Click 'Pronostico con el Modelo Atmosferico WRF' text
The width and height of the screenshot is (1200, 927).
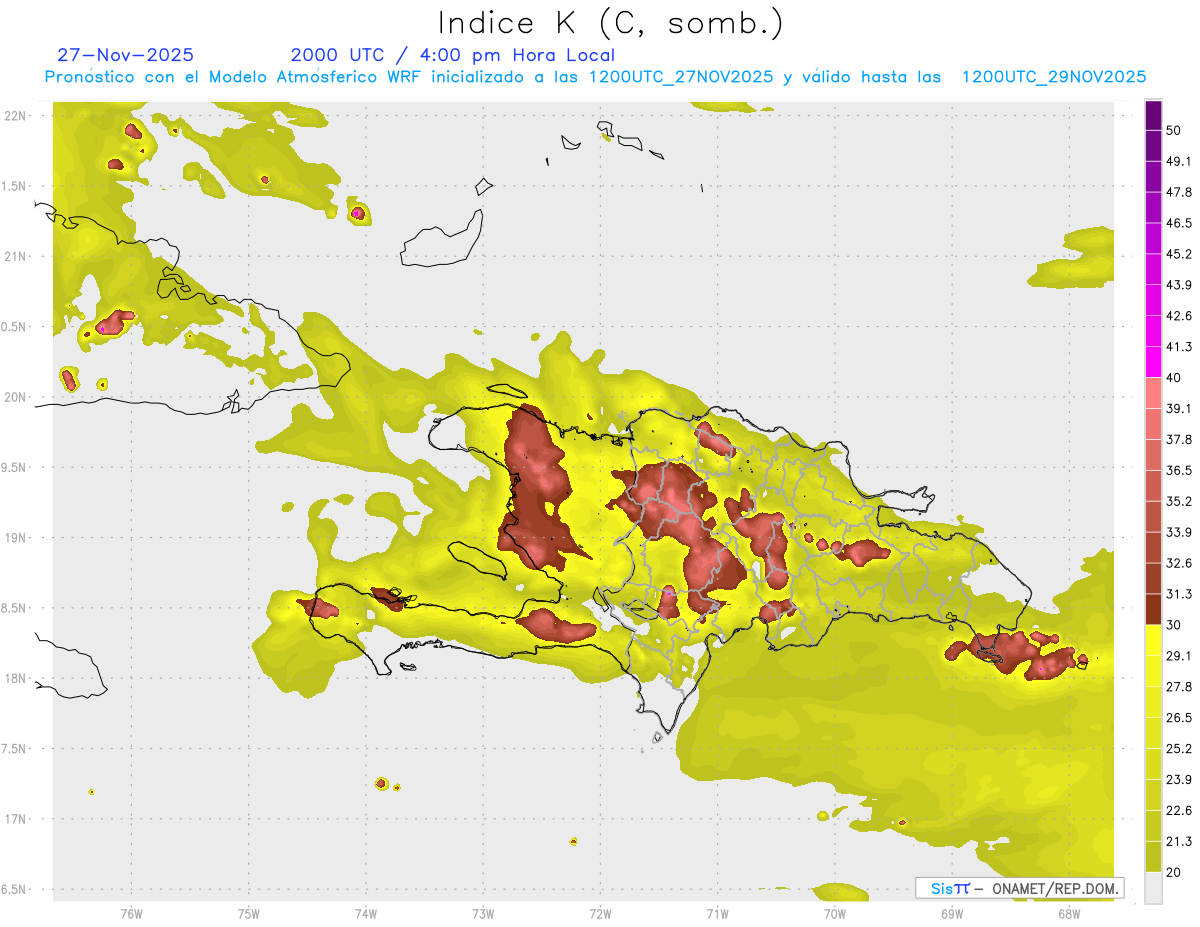tap(234, 77)
